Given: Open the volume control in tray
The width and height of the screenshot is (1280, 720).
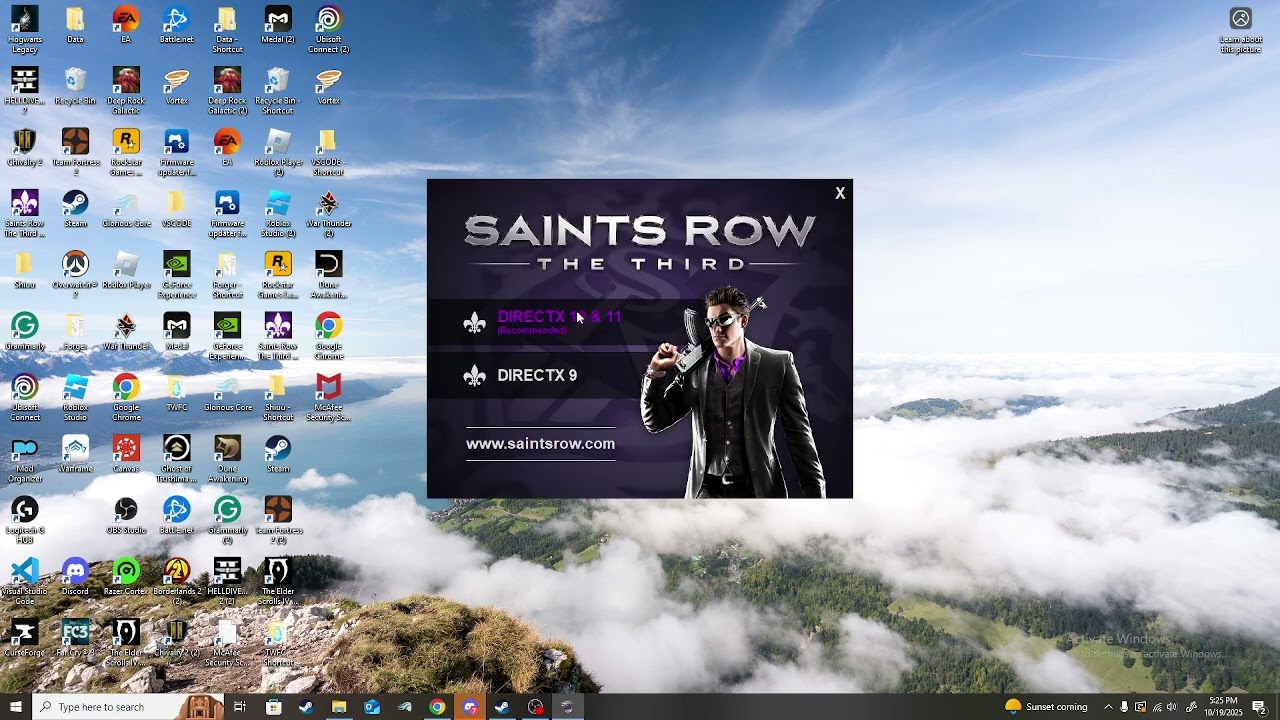Looking at the screenshot, I should tap(1172, 707).
